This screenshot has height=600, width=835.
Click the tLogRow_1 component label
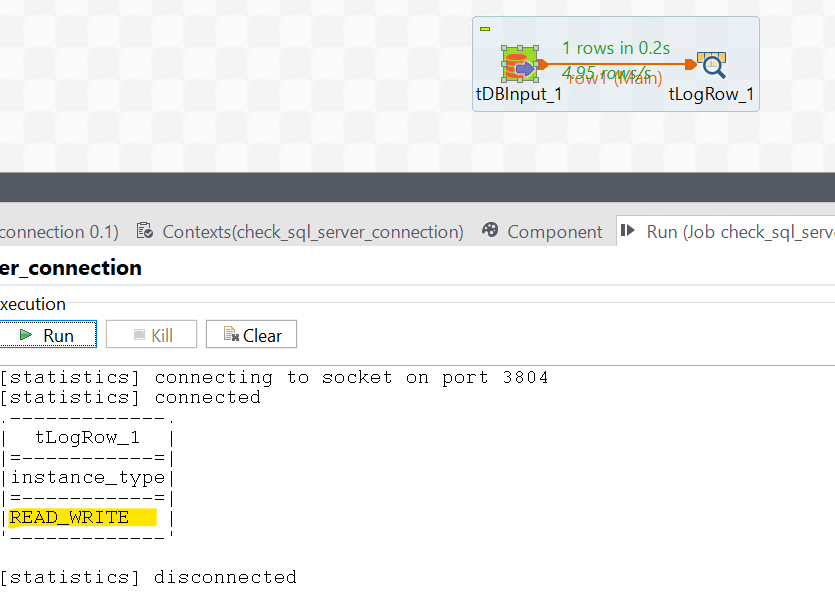712,96
